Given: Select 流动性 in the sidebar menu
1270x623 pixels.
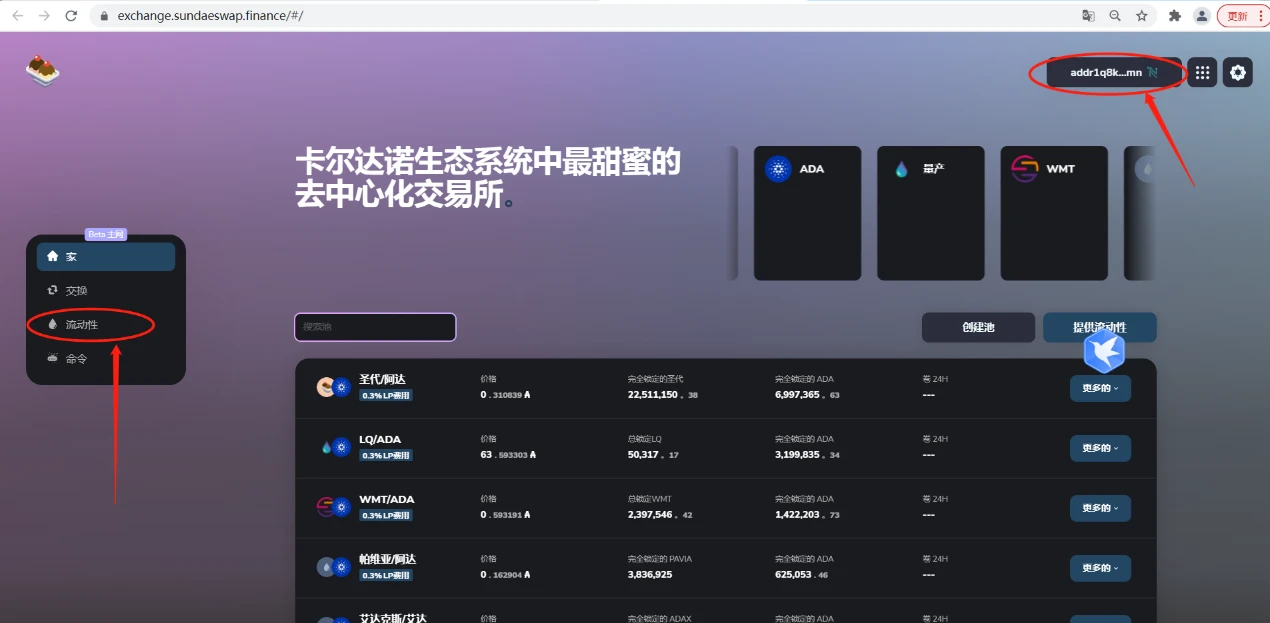Looking at the screenshot, I should click(82, 324).
